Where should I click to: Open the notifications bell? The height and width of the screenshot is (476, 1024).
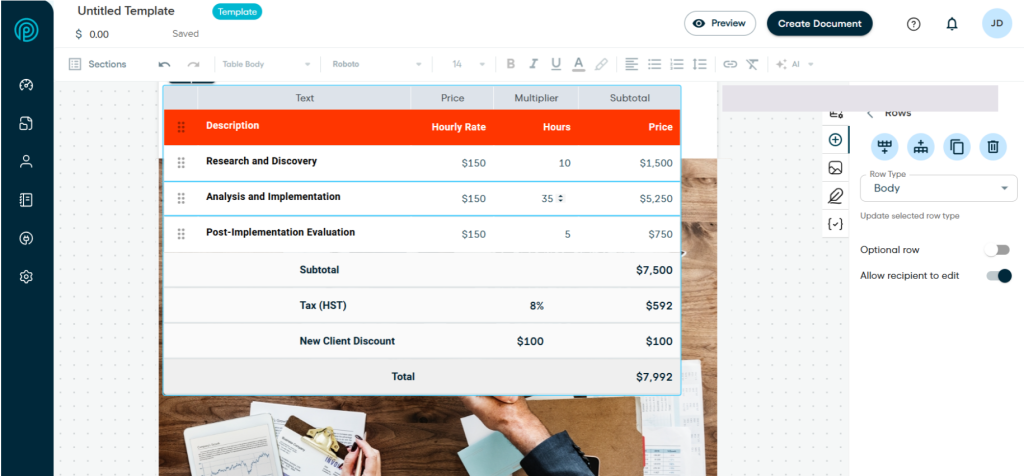pyautogui.click(x=952, y=24)
